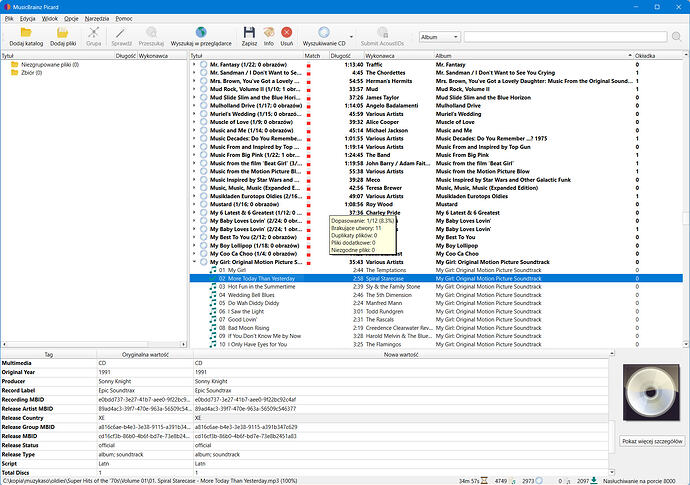
Task: Click the left pane horizontal scrollbar
Action: [94, 344]
